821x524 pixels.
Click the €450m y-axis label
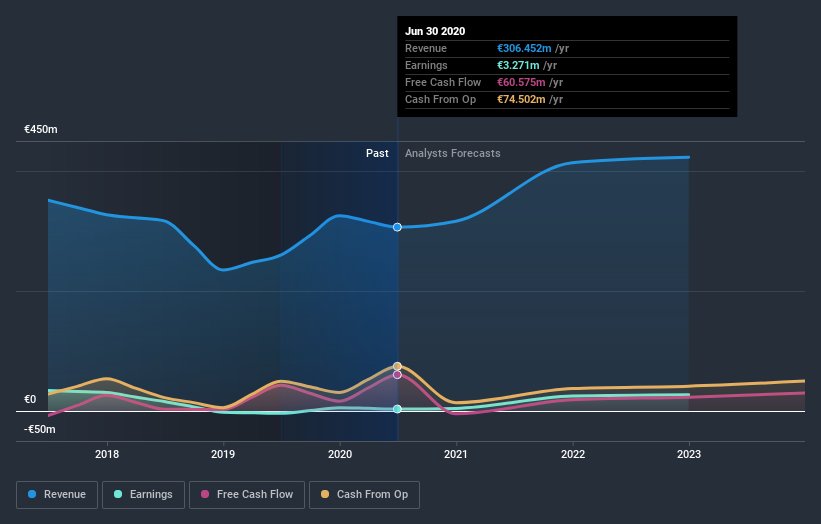click(x=41, y=129)
